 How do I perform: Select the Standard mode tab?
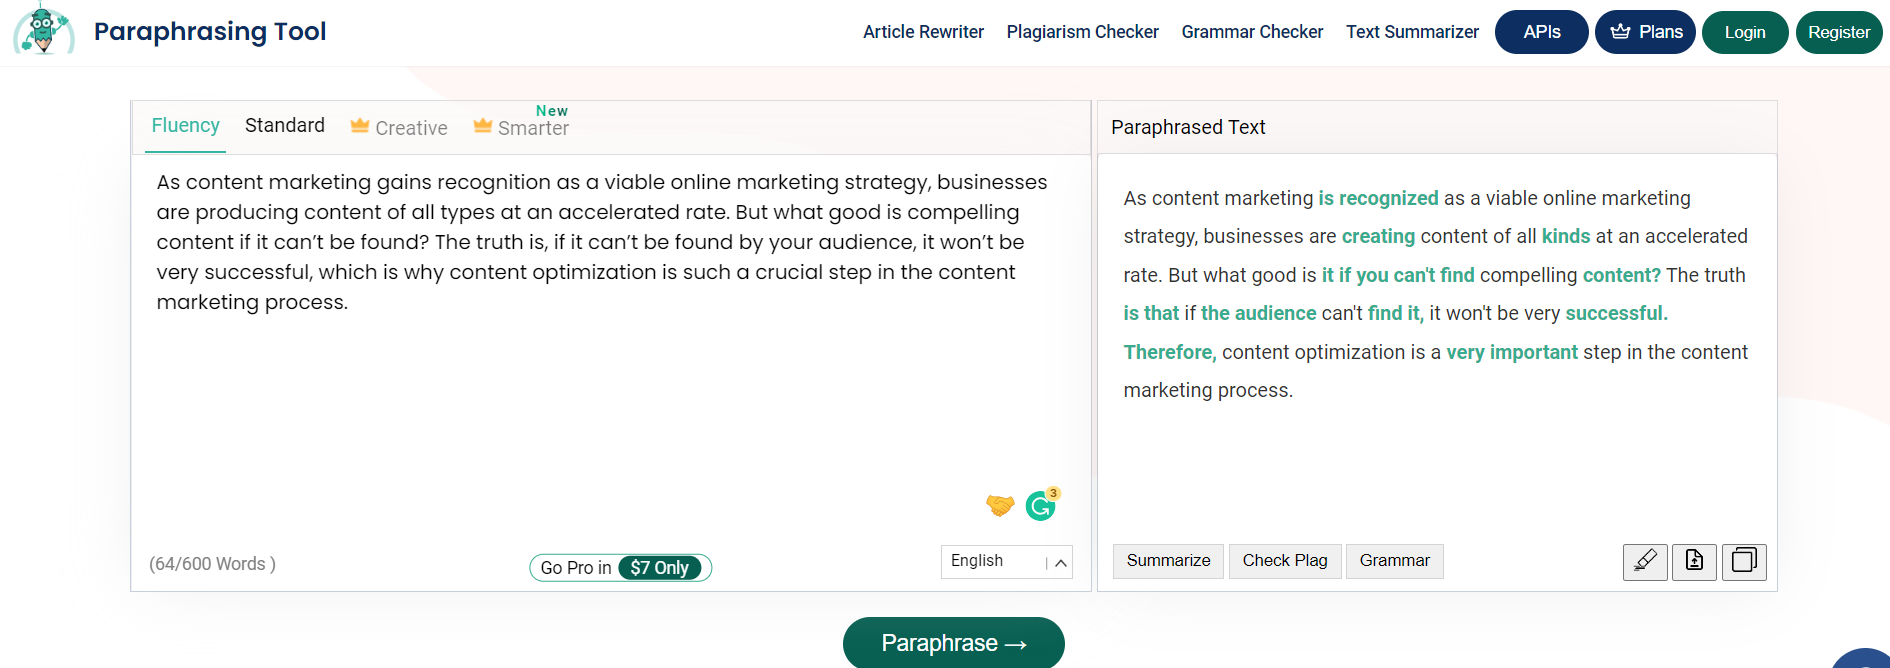click(x=285, y=126)
